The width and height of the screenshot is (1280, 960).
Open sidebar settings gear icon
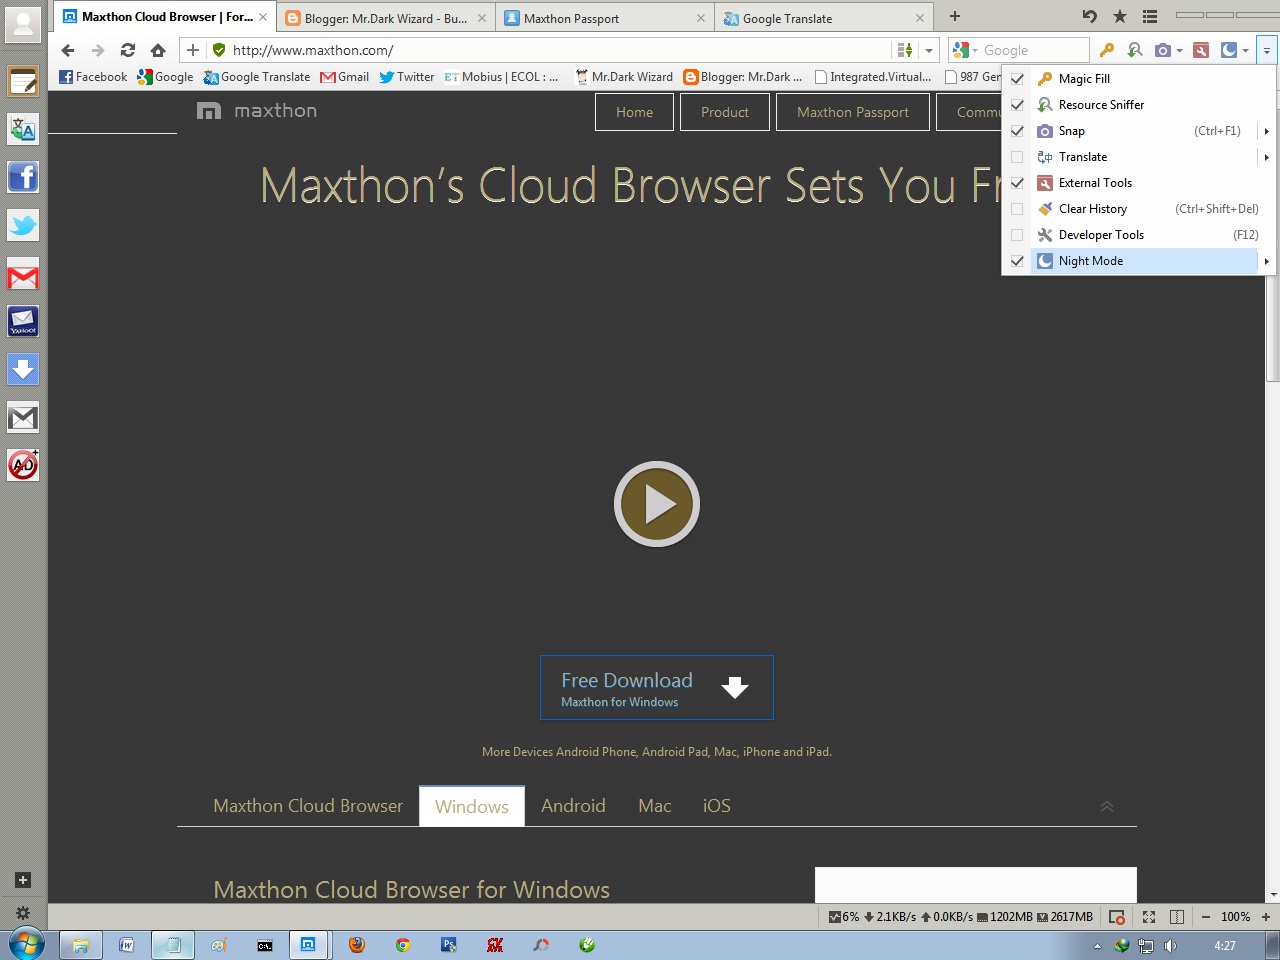(23, 913)
